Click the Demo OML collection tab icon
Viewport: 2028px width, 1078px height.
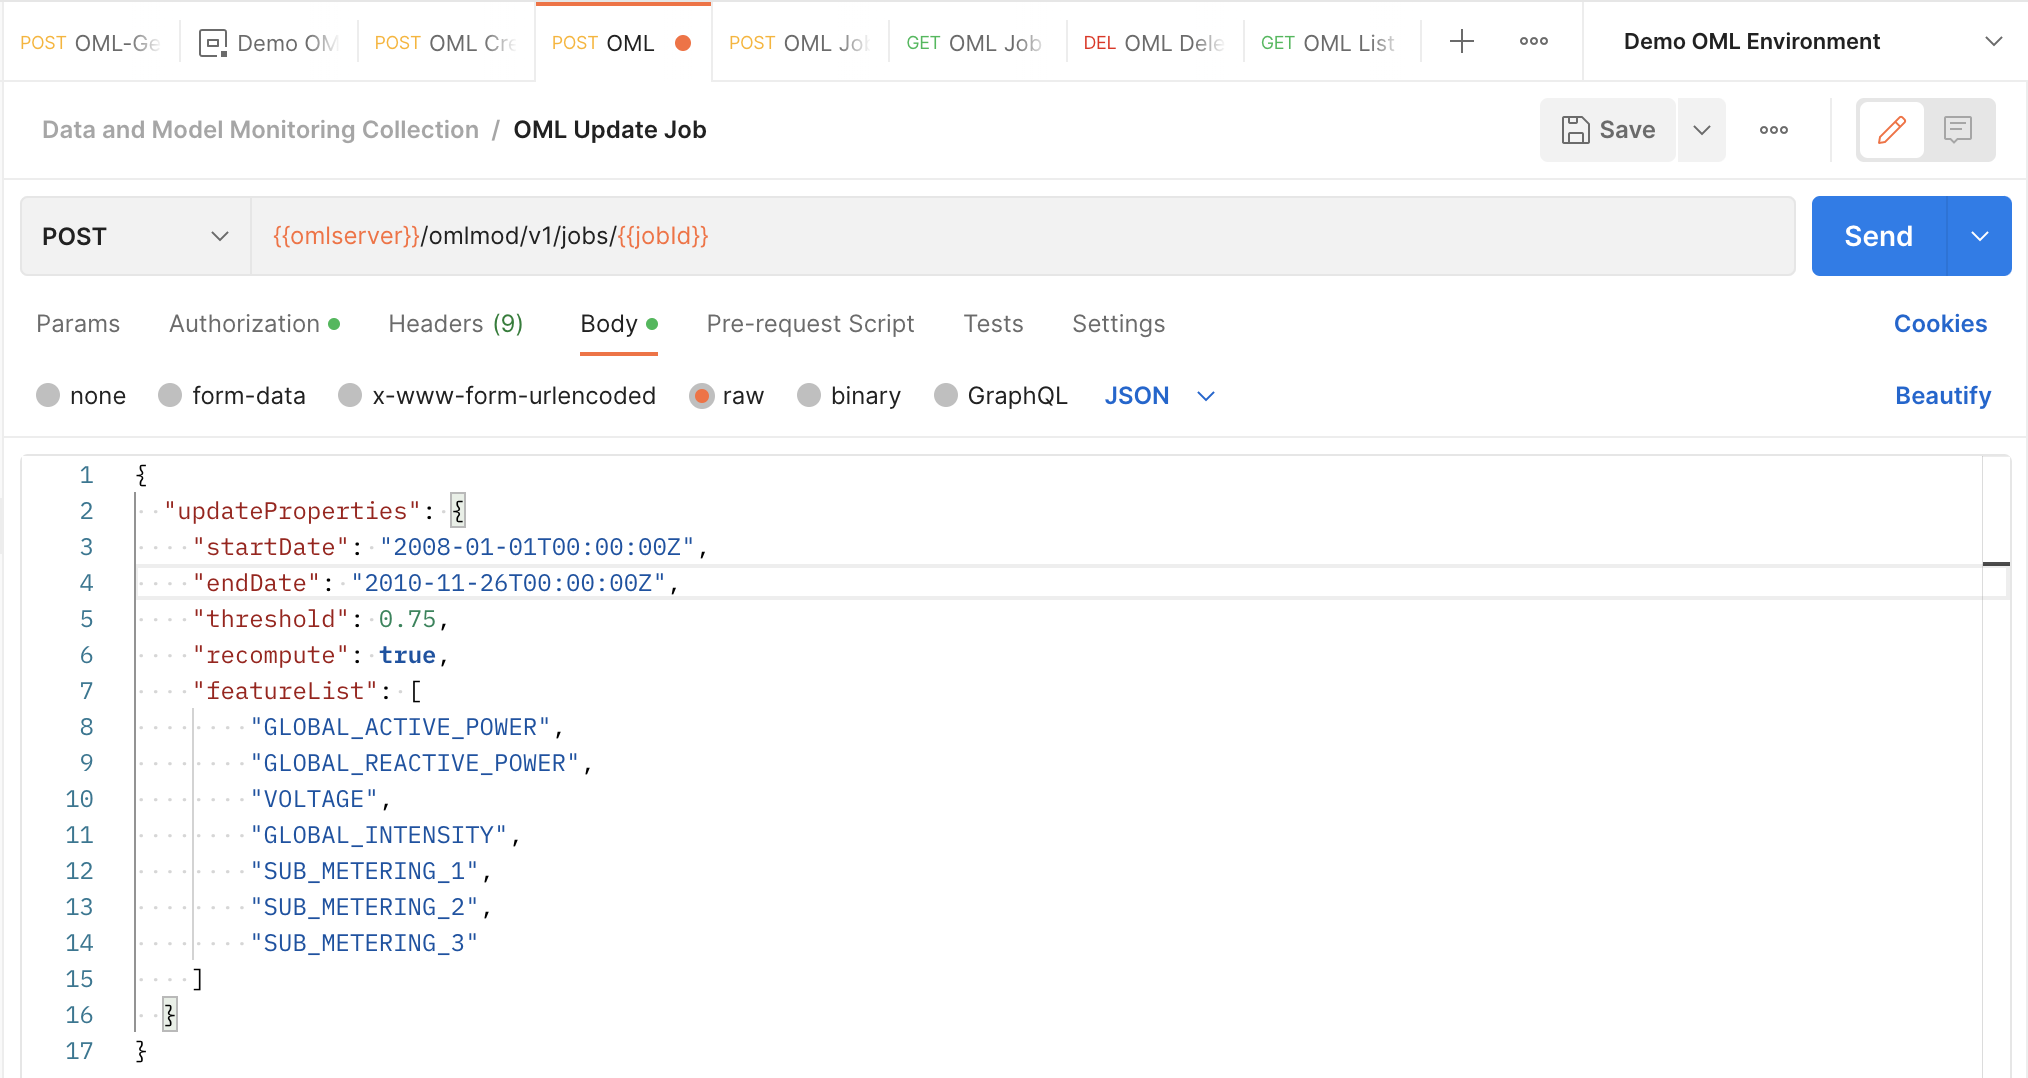point(213,43)
